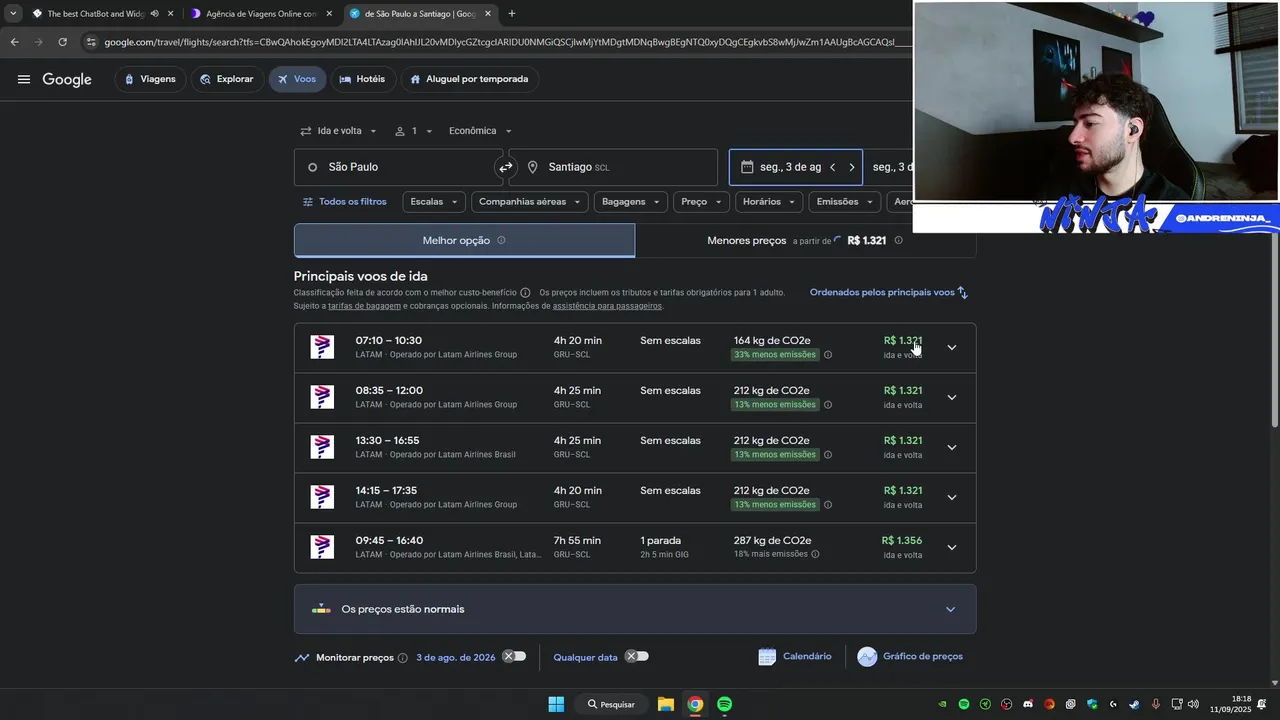Expand the 13:30 – 16:55 flight details
This screenshot has height=720, width=1280.
click(951, 447)
